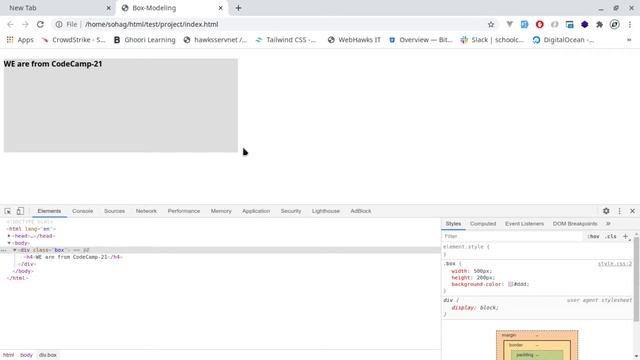Add a new style rule with plus icon

coord(625,236)
